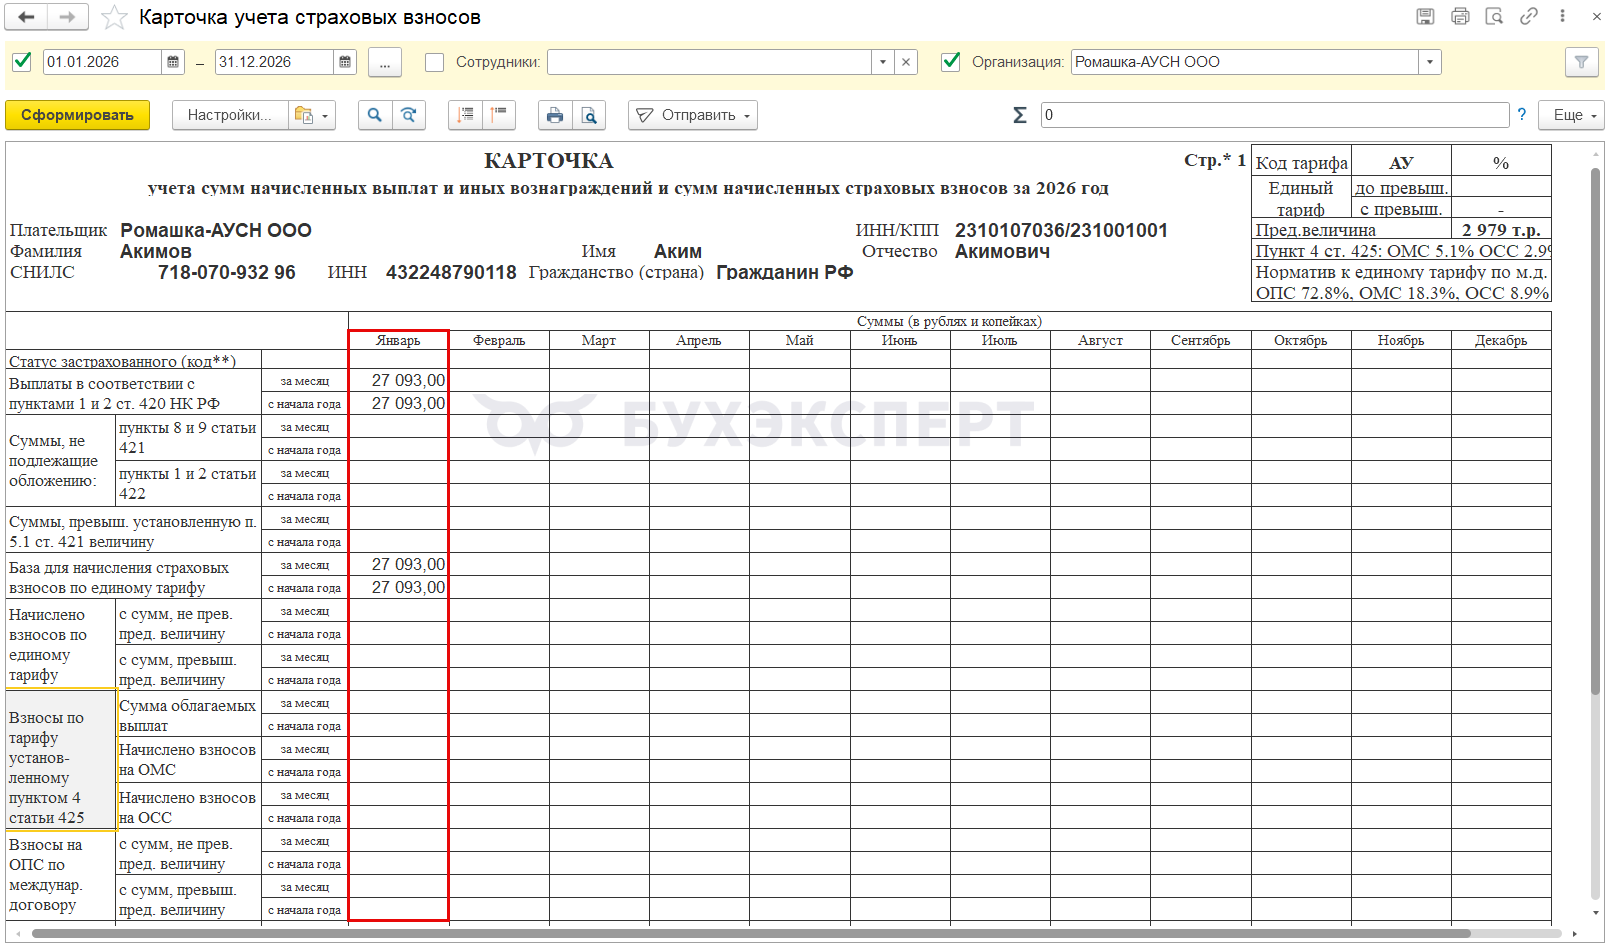Screen dimensions: 1609x945
Task: Enable the Сотрудники filter checkbox
Action: [x=434, y=62]
